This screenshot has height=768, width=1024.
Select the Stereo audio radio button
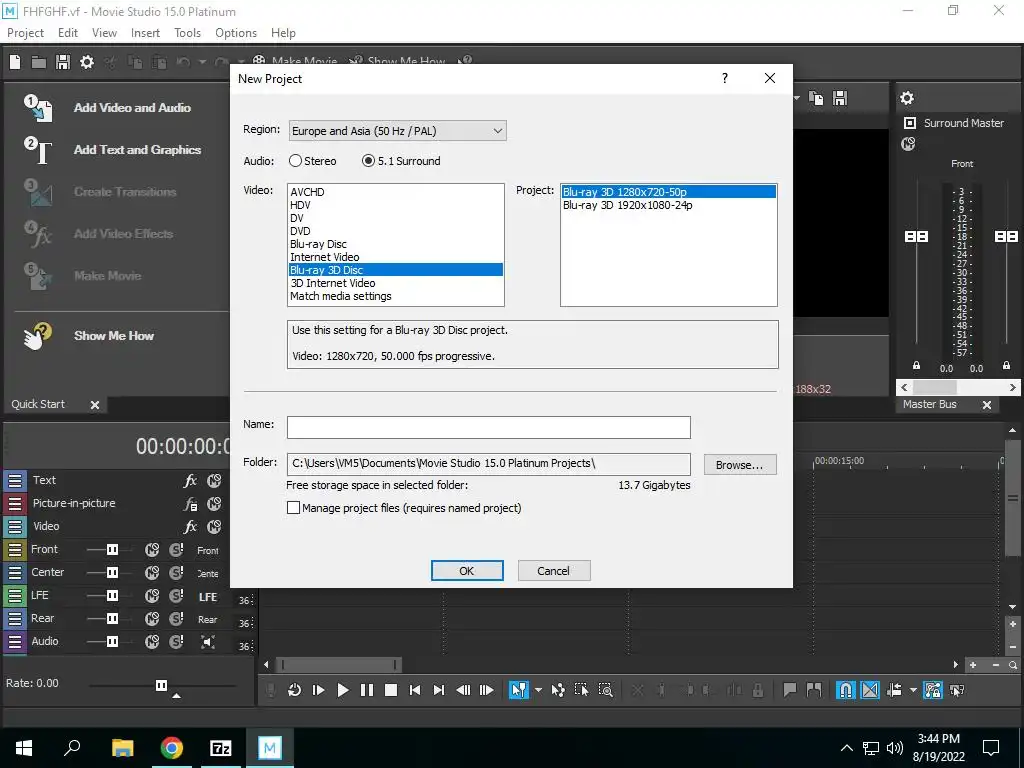point(295,161)
